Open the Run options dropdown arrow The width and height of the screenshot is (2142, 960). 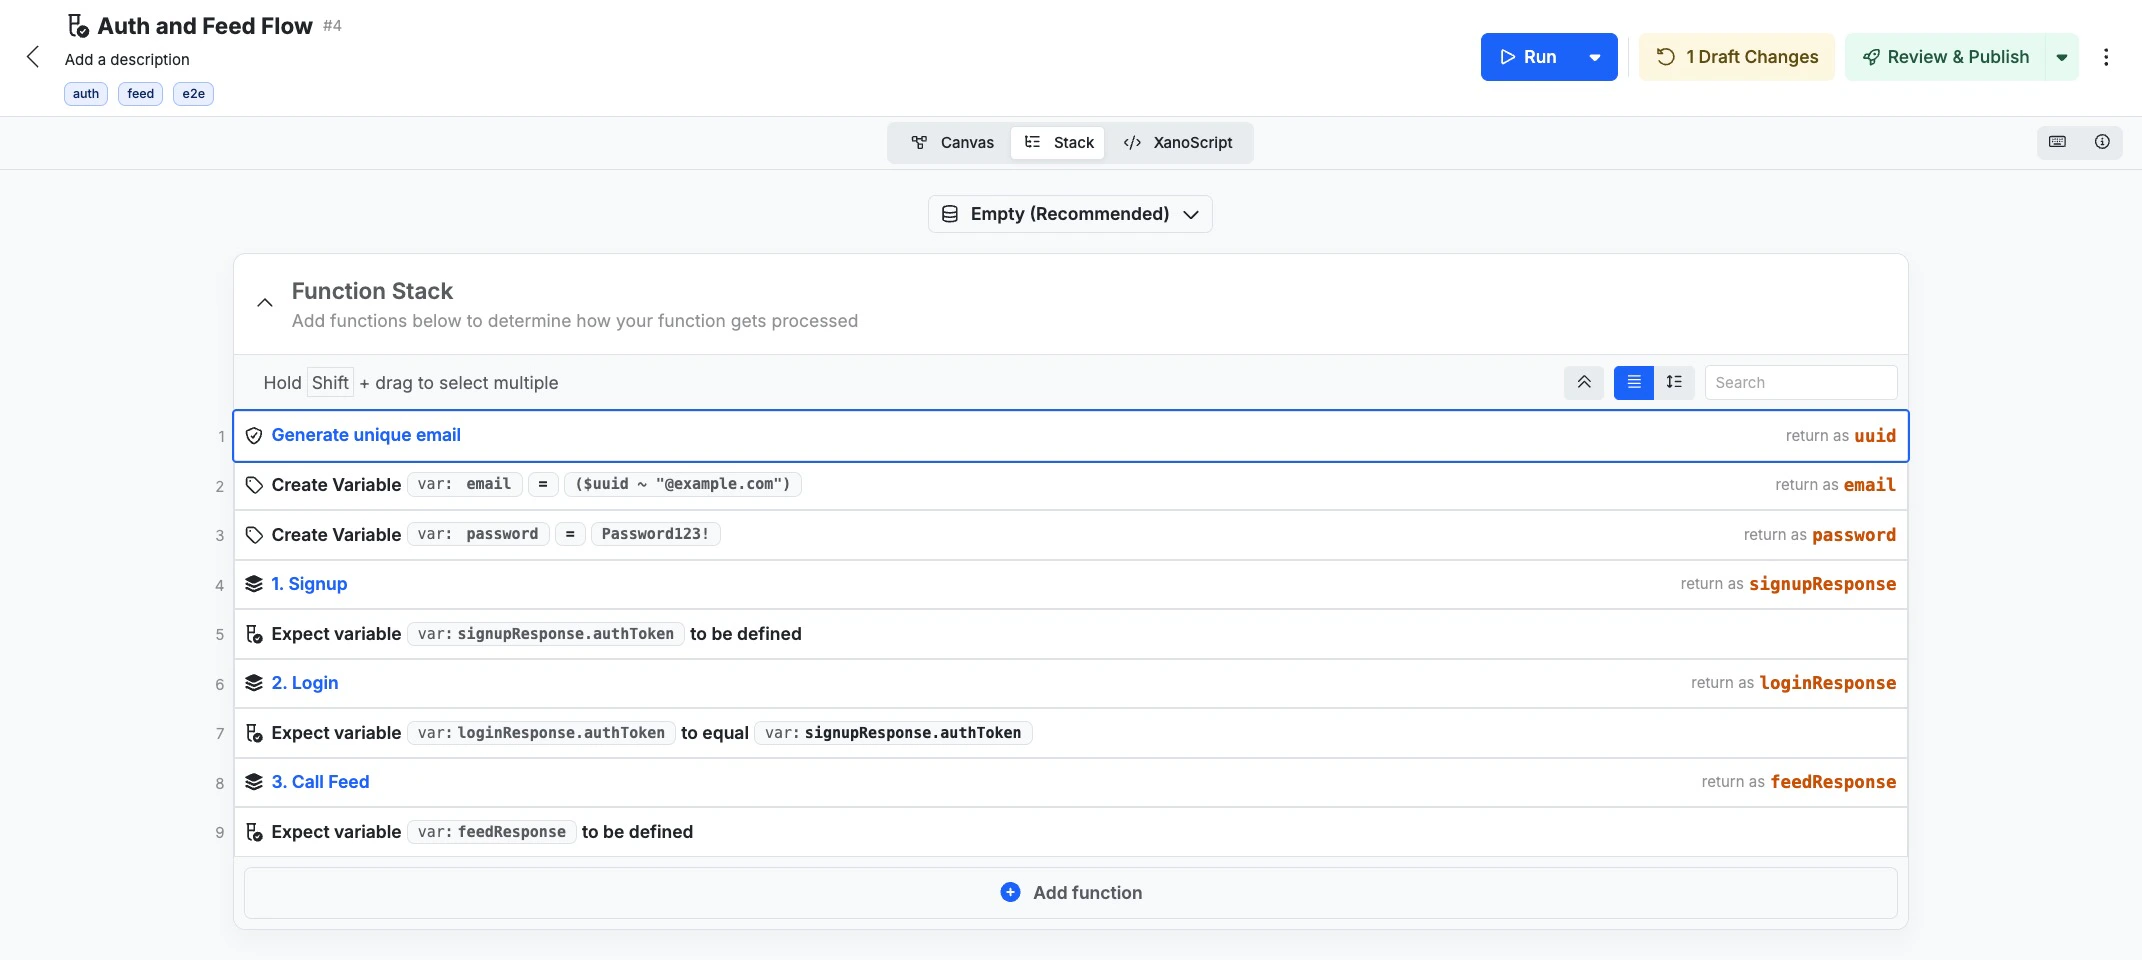click(x=1595, y=57)
